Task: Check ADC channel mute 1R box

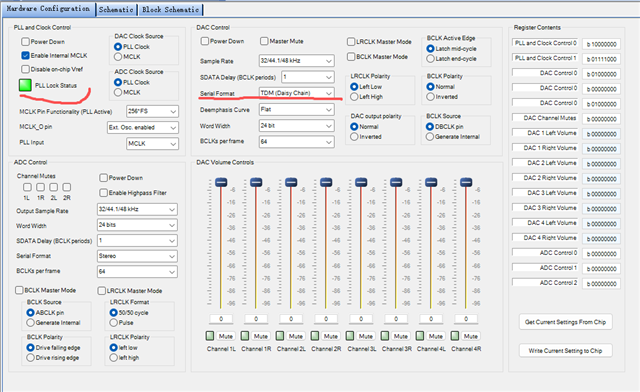Action: (40, 187)
